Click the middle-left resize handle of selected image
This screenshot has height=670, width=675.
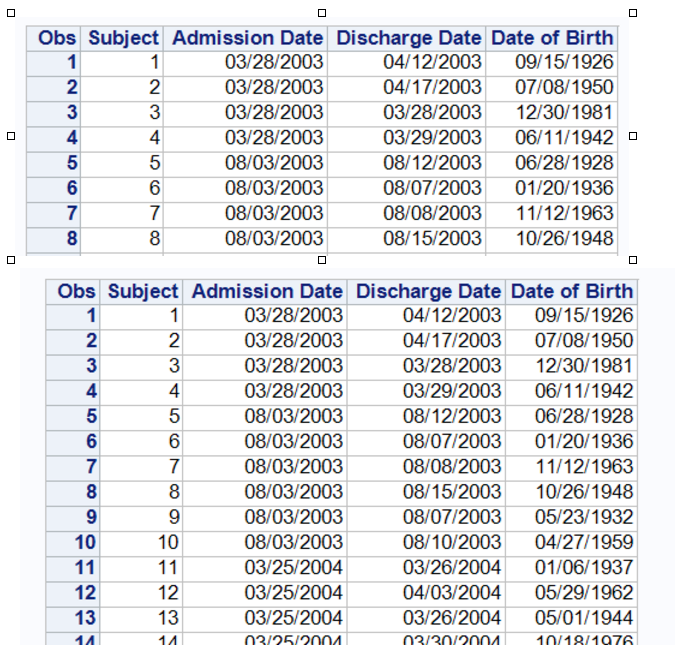(11, 137)
